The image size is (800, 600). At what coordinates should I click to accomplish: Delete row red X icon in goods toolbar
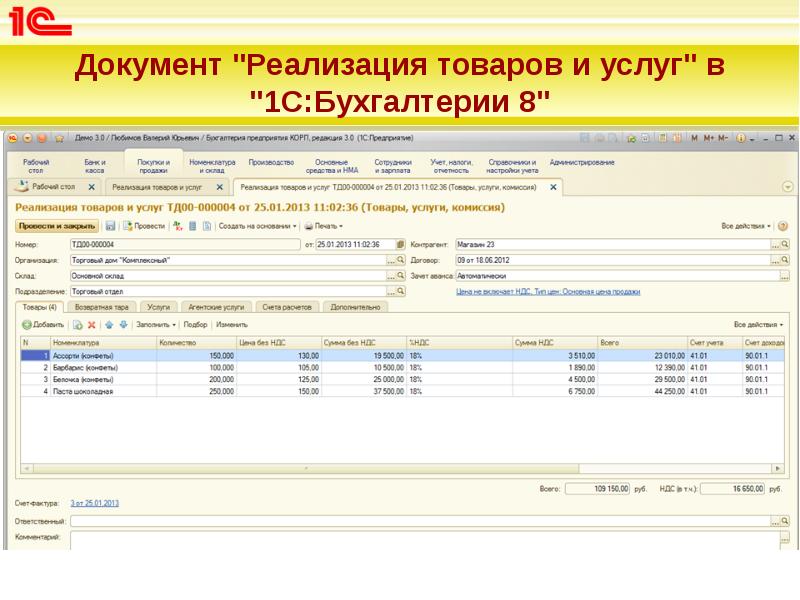(92, 324)
